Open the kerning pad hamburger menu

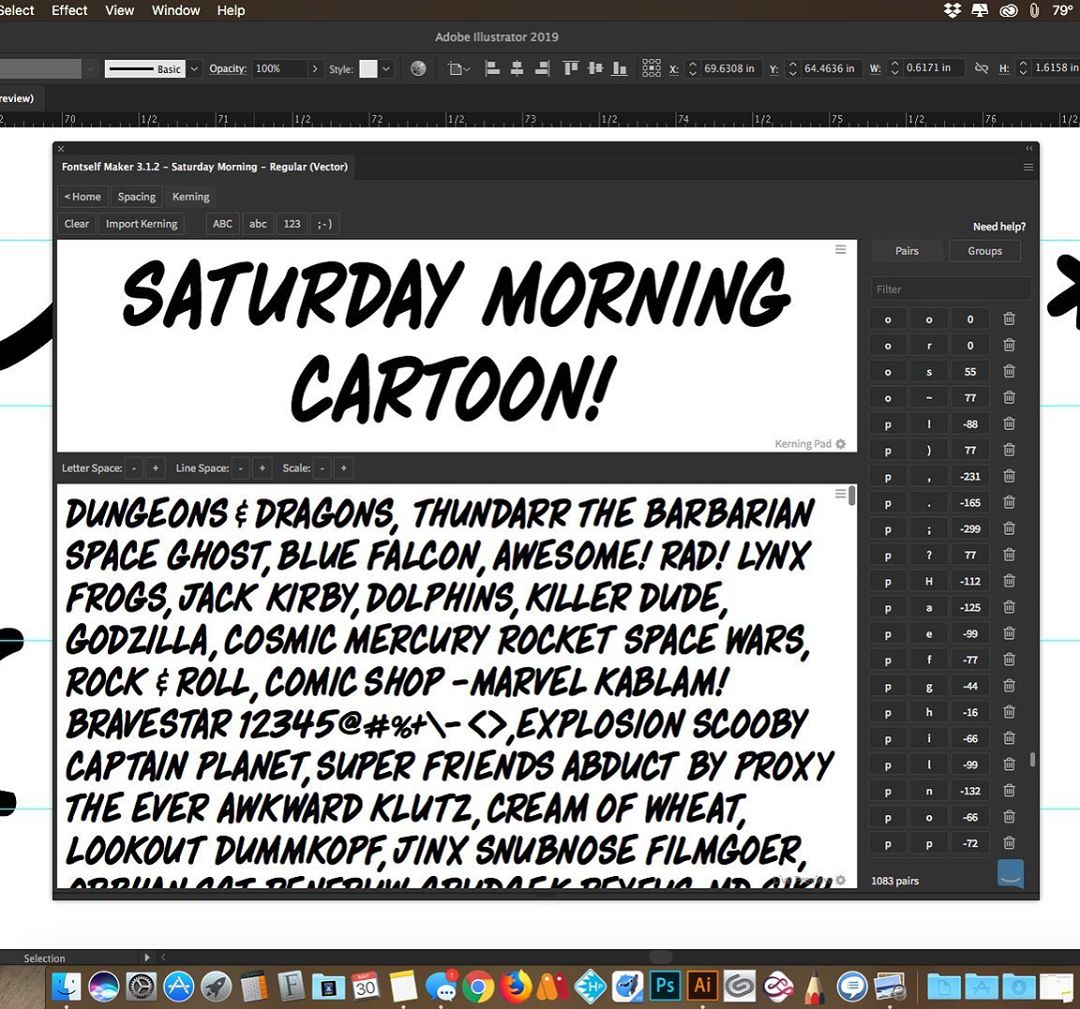840,249
